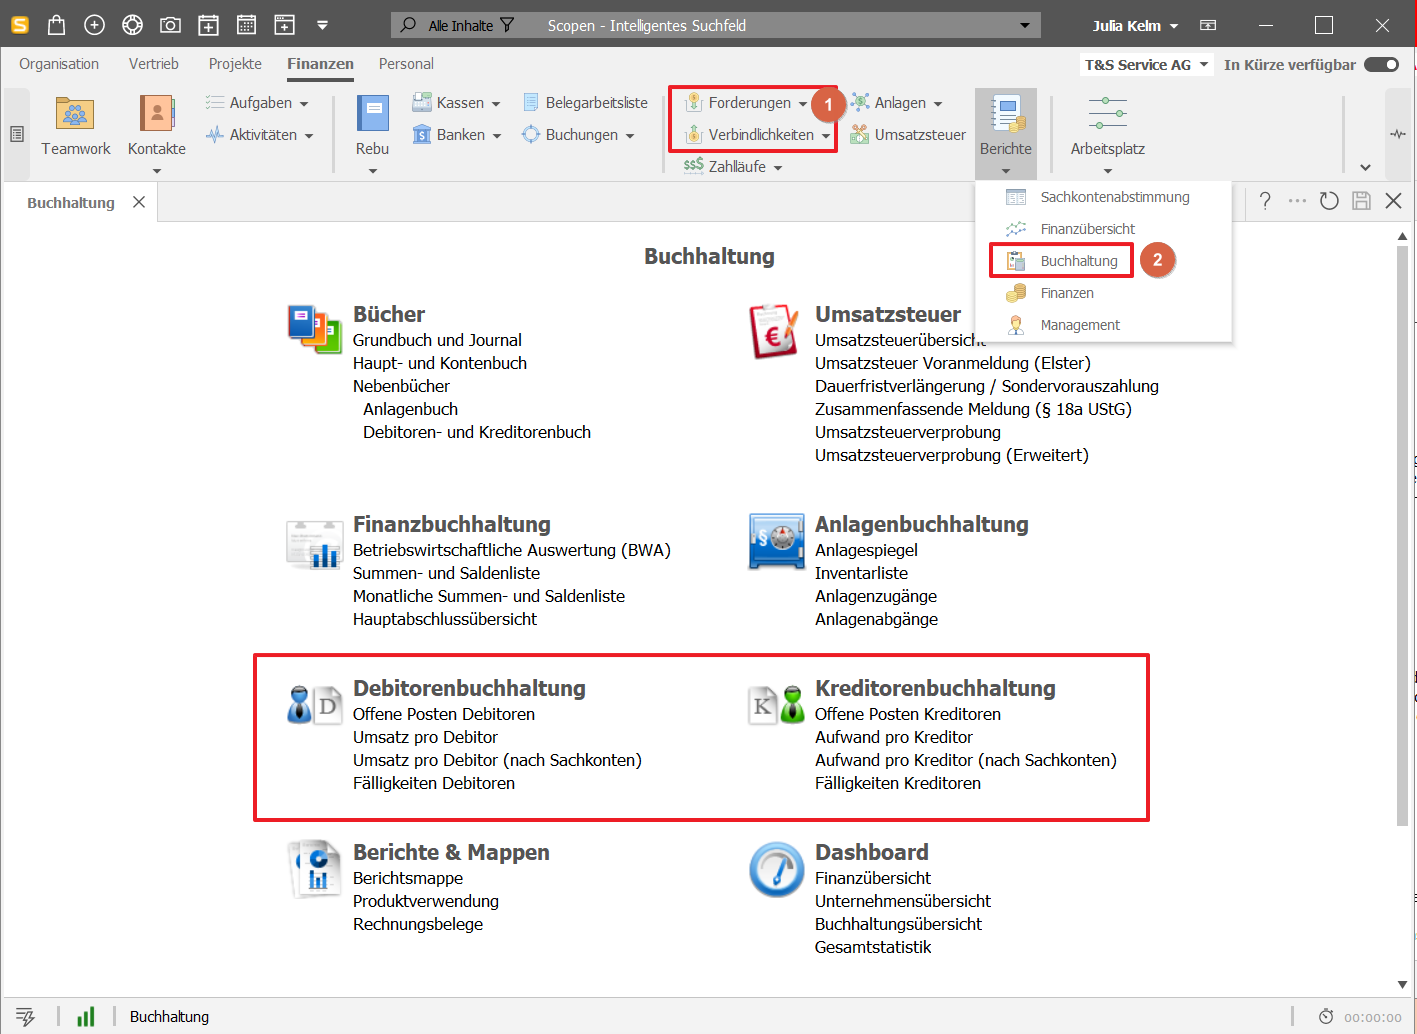
Task: Open the T&S Service AG company dropdown
Action: 1146,65
